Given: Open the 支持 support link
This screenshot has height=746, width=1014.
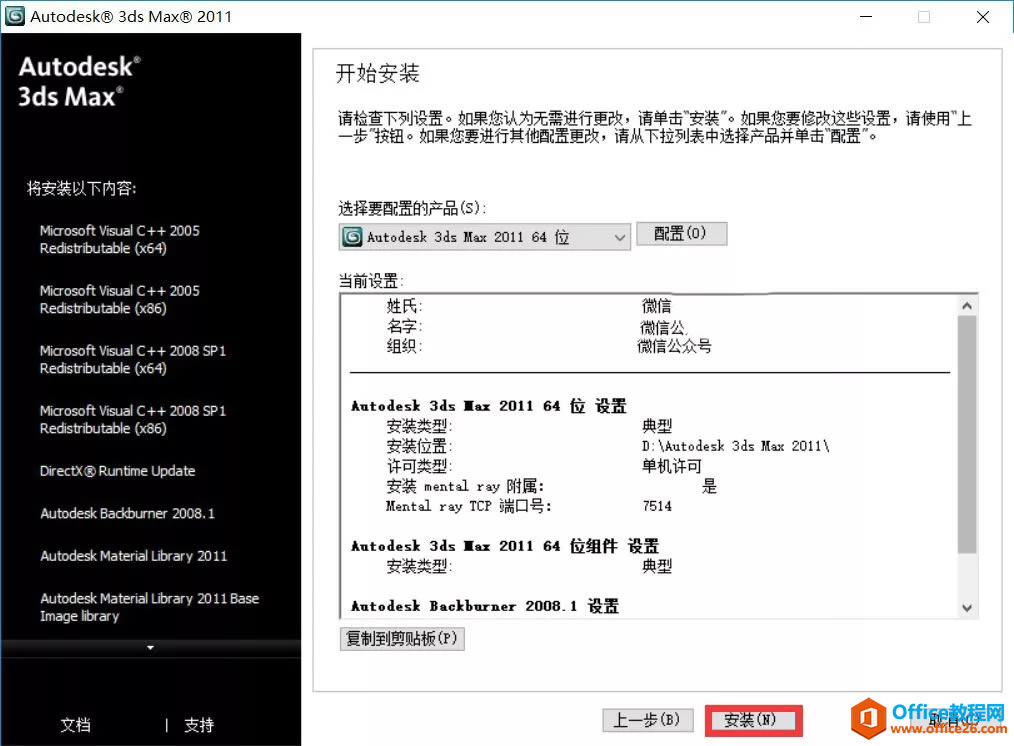Looking at the screenshot, I should 199,725.
